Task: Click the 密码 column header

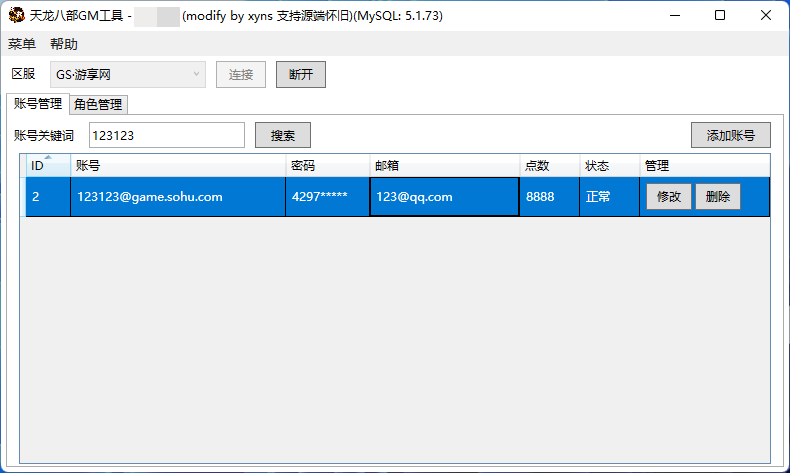Action: (327, 166)
